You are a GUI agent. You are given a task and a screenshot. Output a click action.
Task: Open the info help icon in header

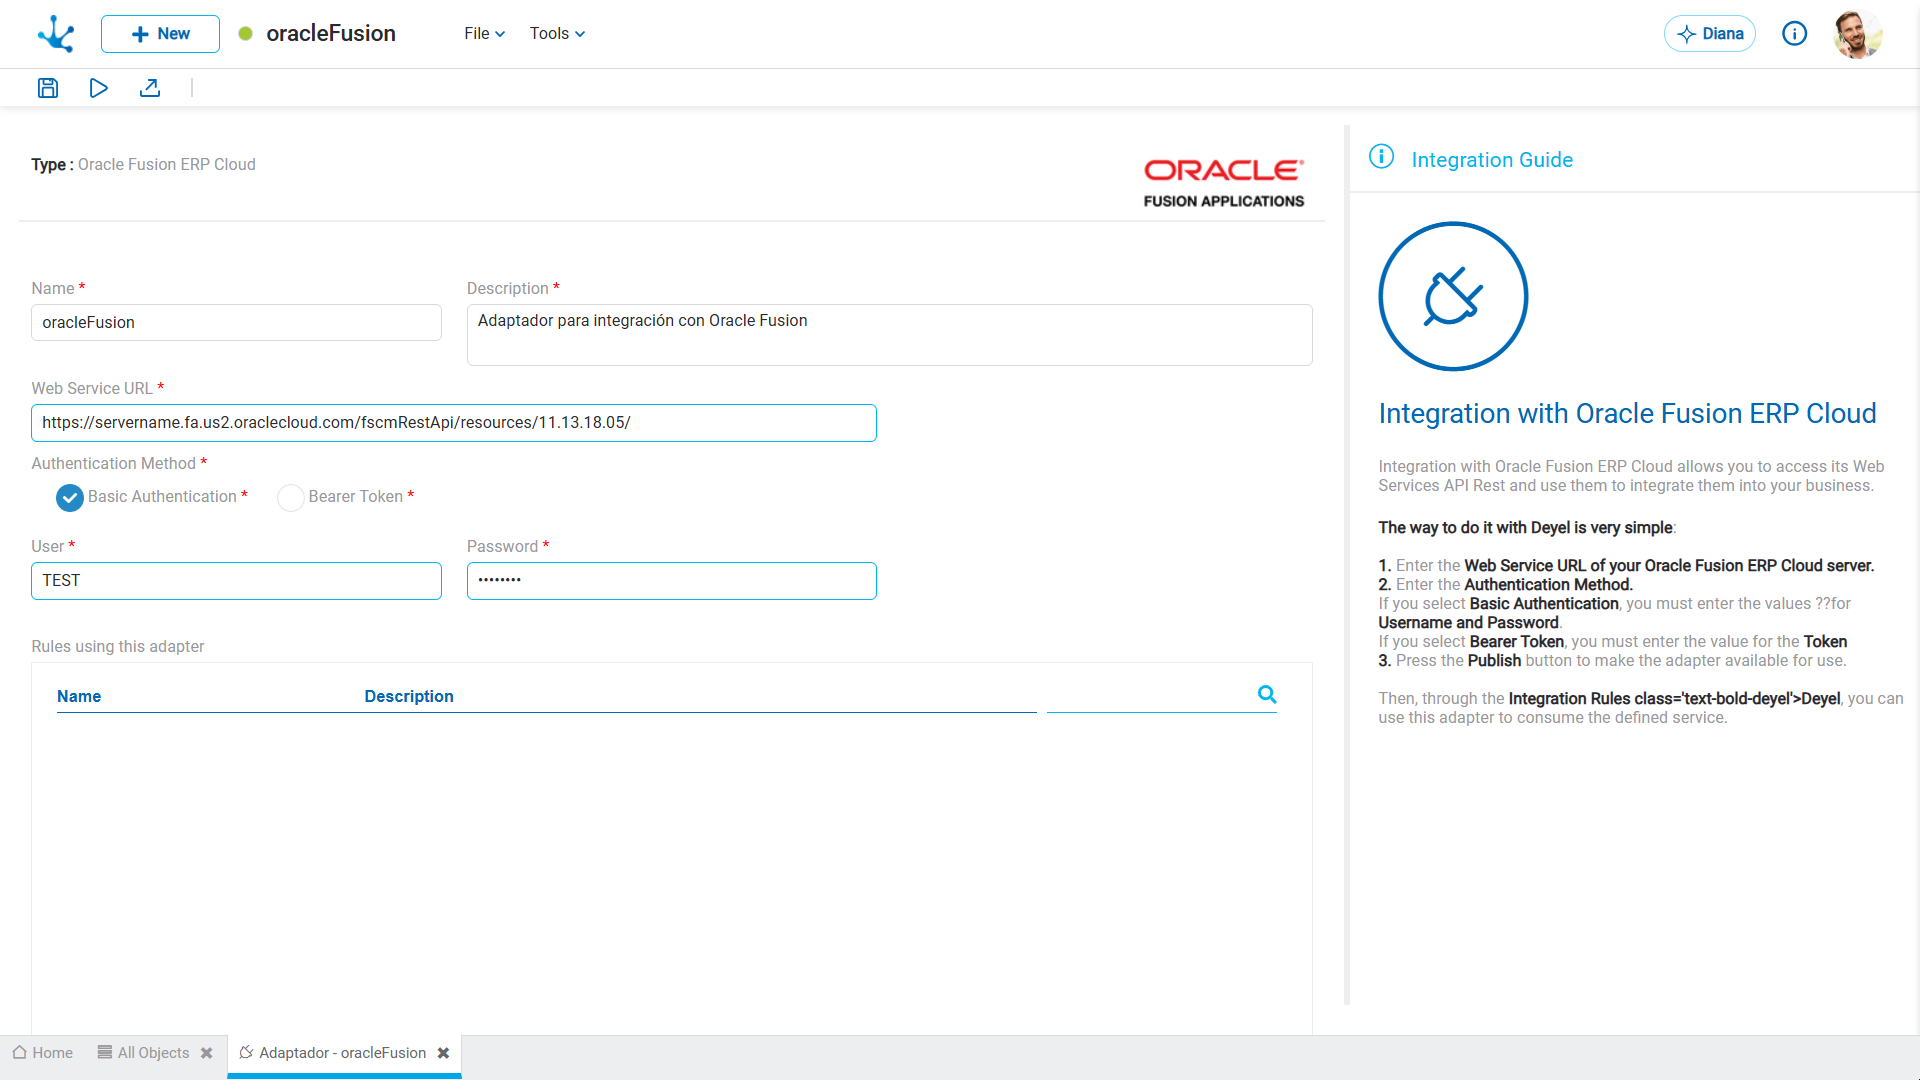1795,34
